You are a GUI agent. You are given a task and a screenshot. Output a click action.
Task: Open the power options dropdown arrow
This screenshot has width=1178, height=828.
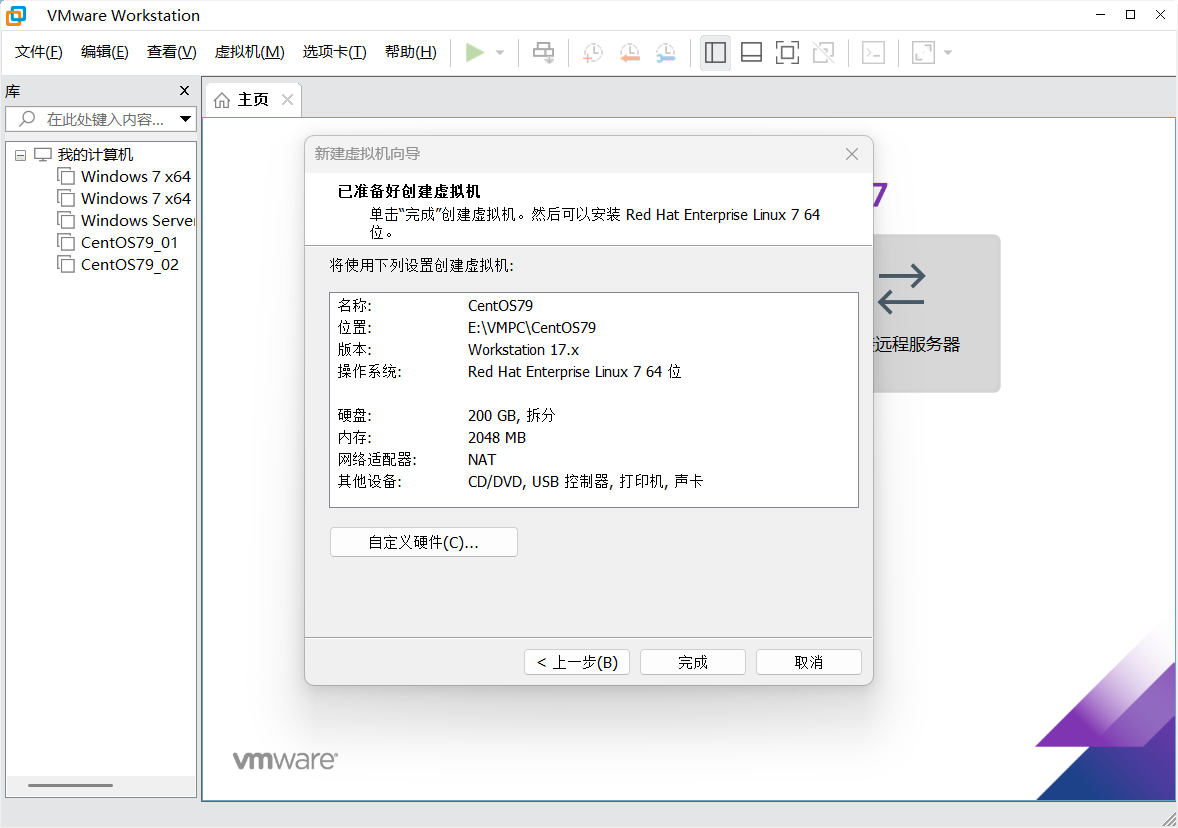click(500, 53)
